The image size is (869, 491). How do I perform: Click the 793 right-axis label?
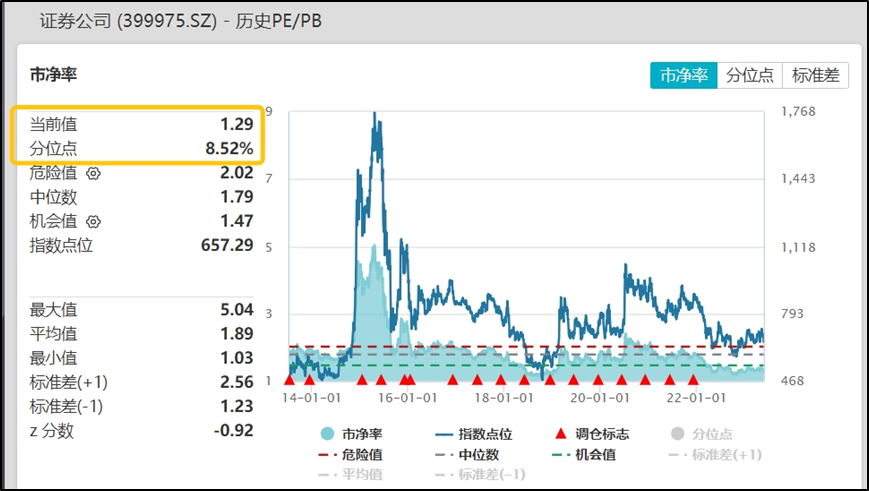point(792,314)
